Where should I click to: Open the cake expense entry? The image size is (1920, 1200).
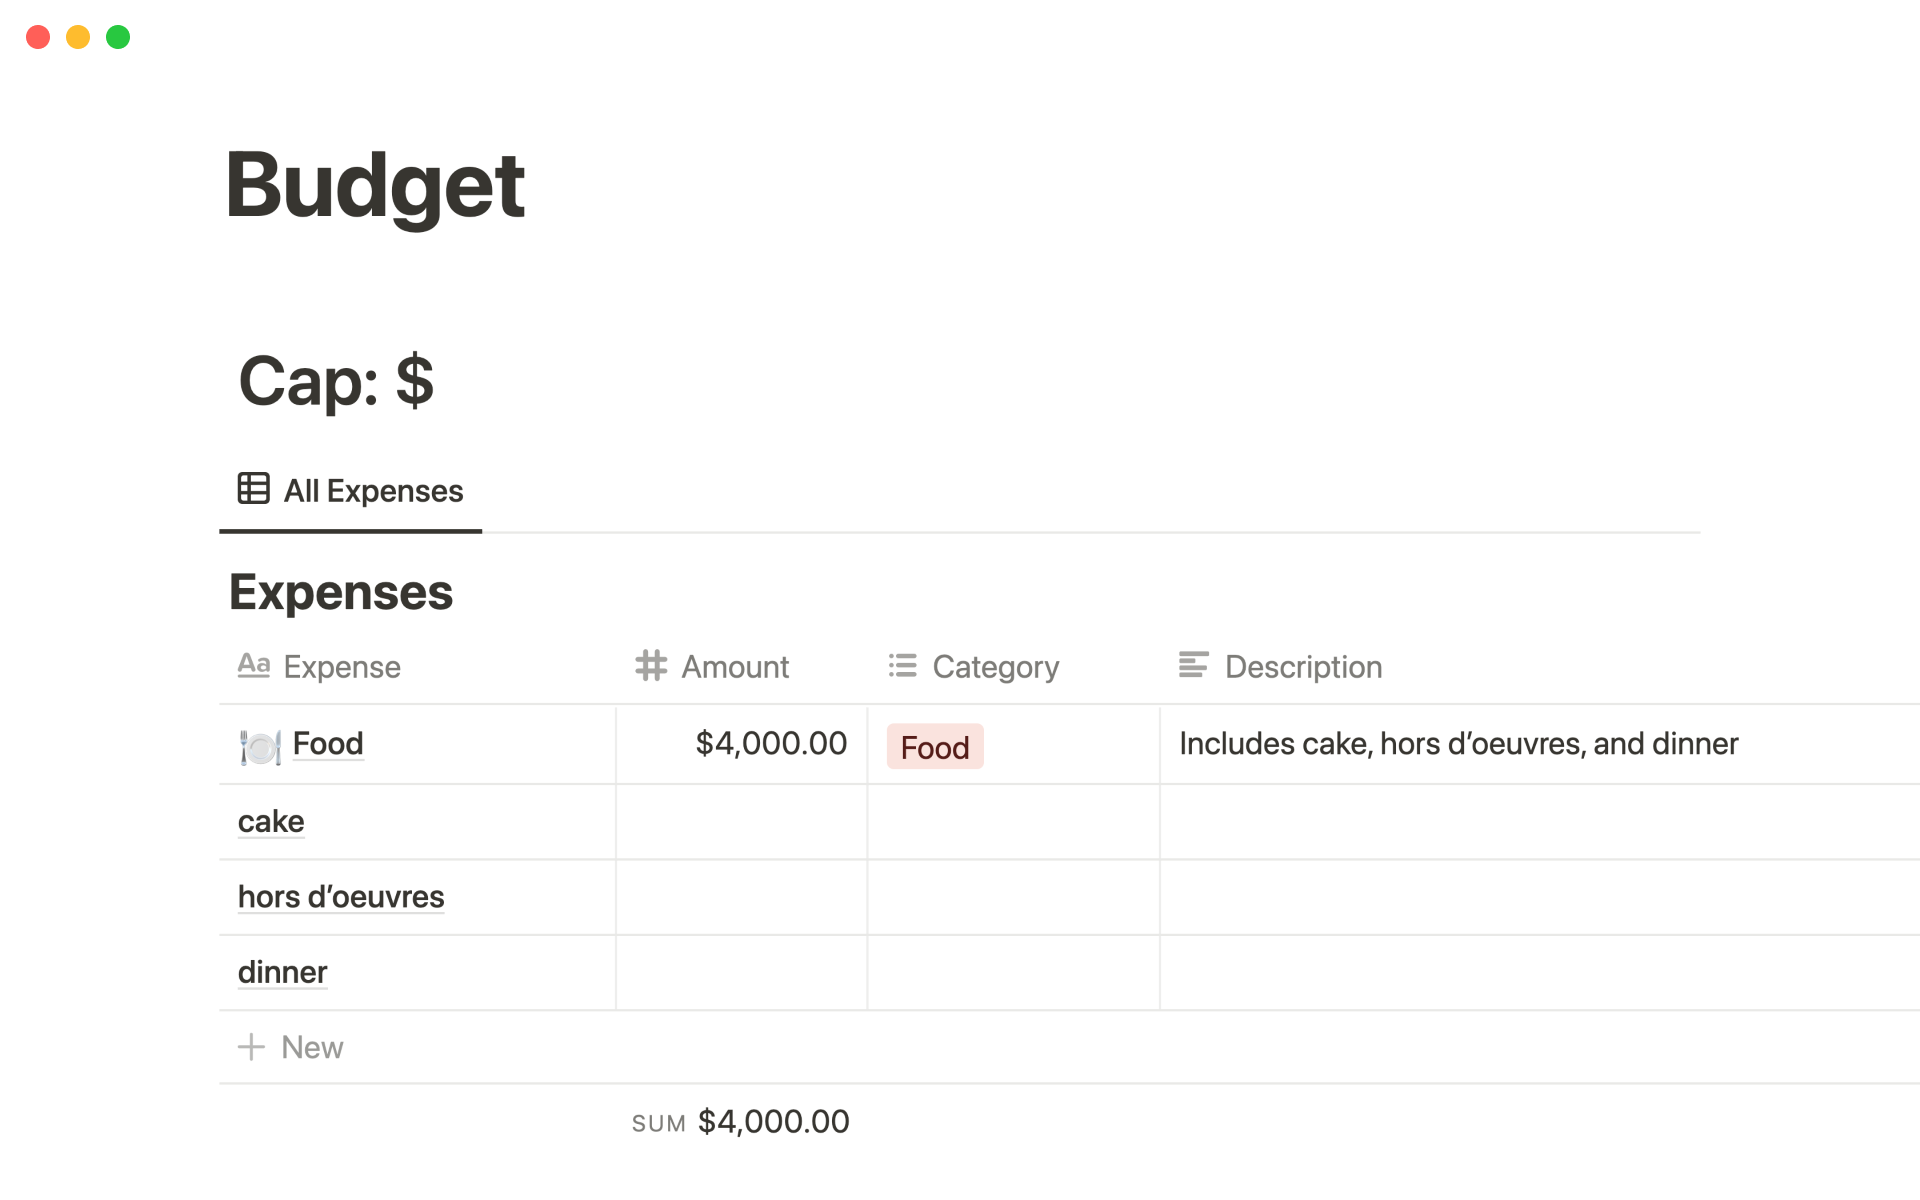271,822
